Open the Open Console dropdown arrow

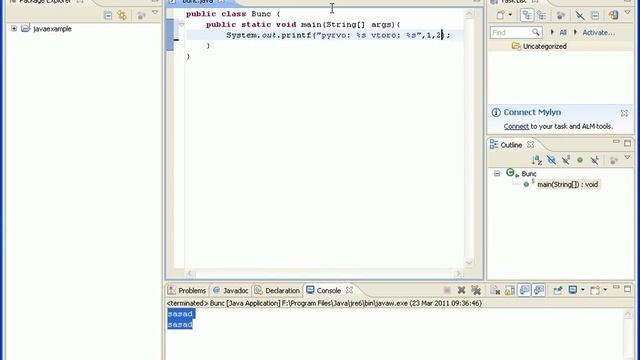click(x=605, y=290)
